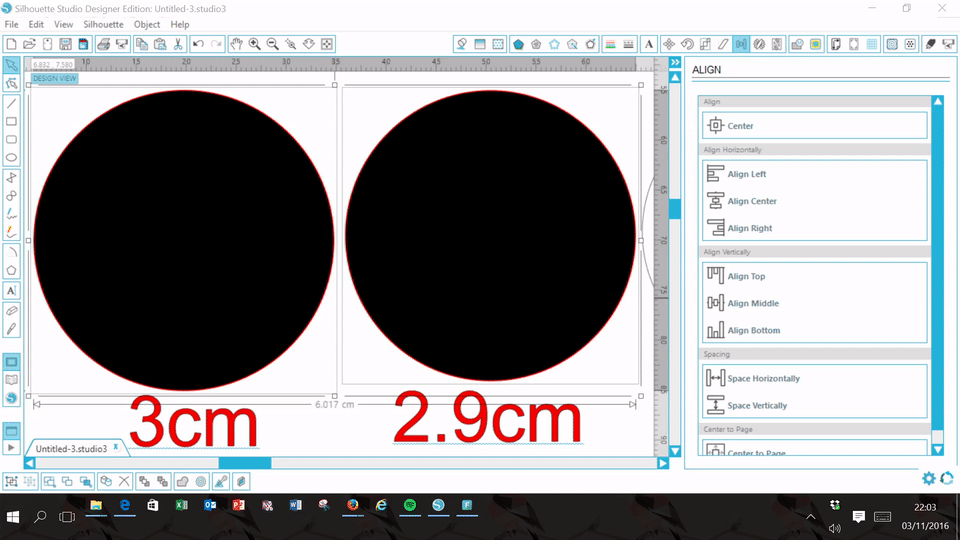Click the Cut scissors icon

tap(178, 44)
